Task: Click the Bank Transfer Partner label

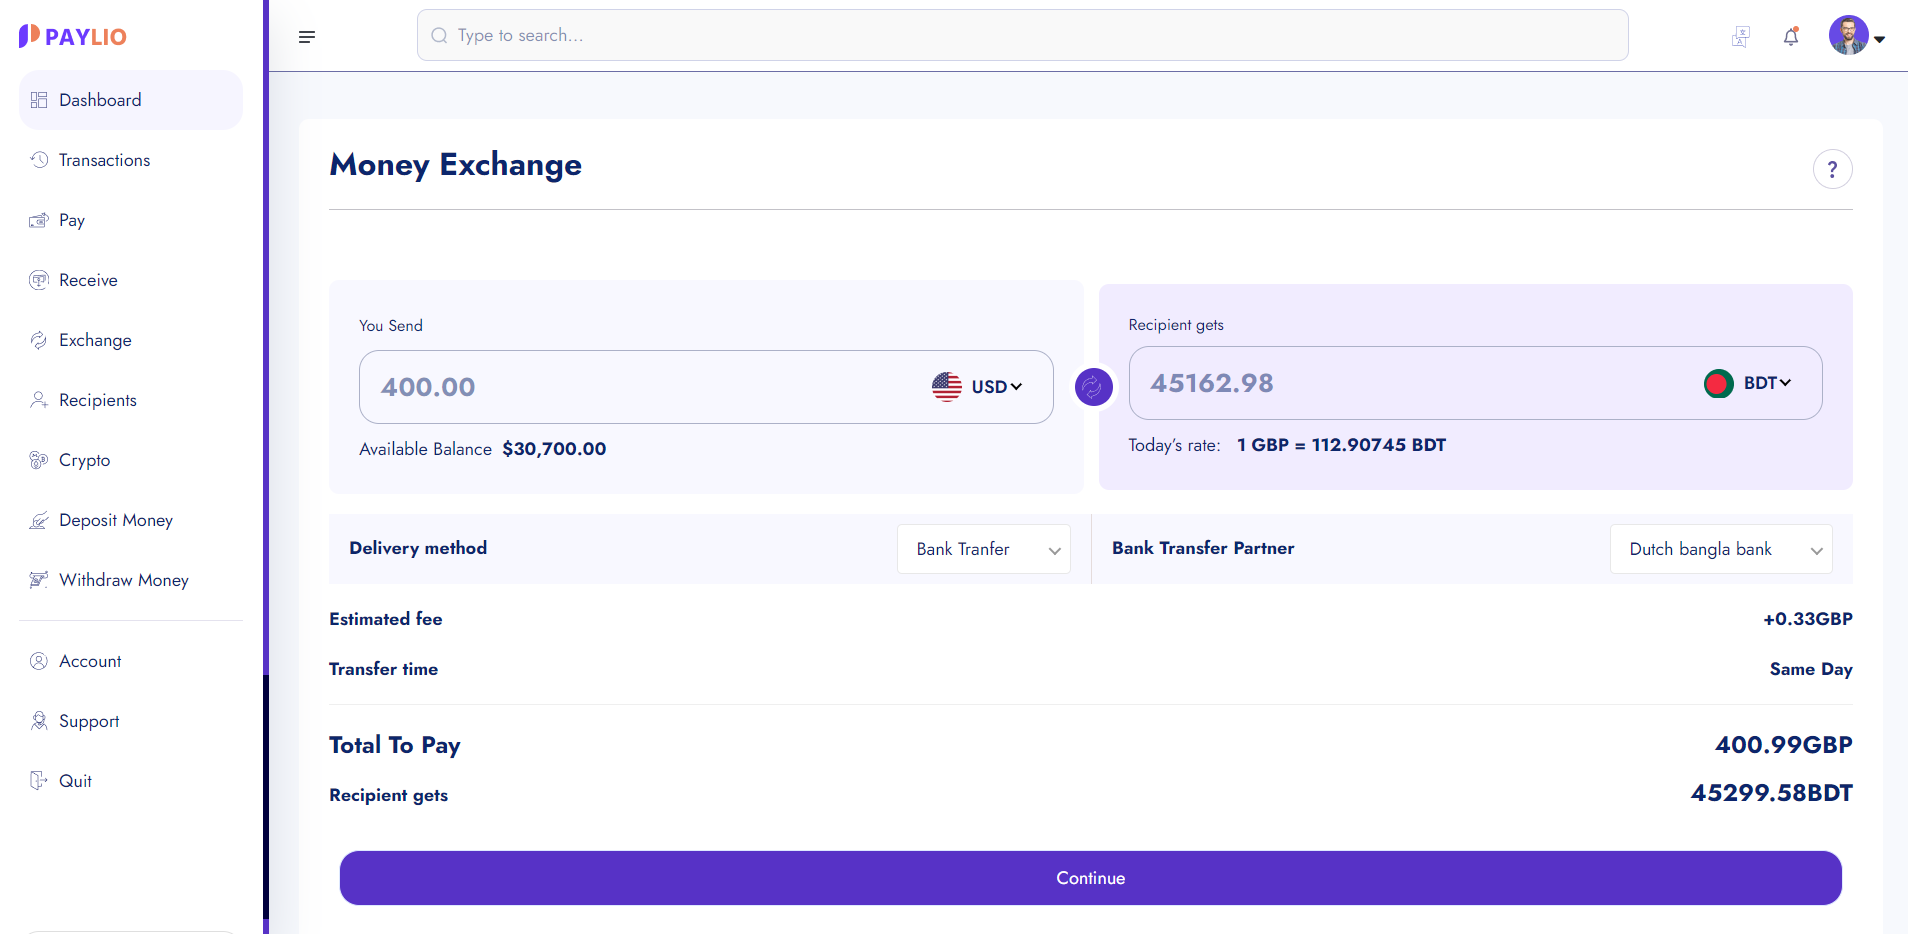Action: point(1203,548)
